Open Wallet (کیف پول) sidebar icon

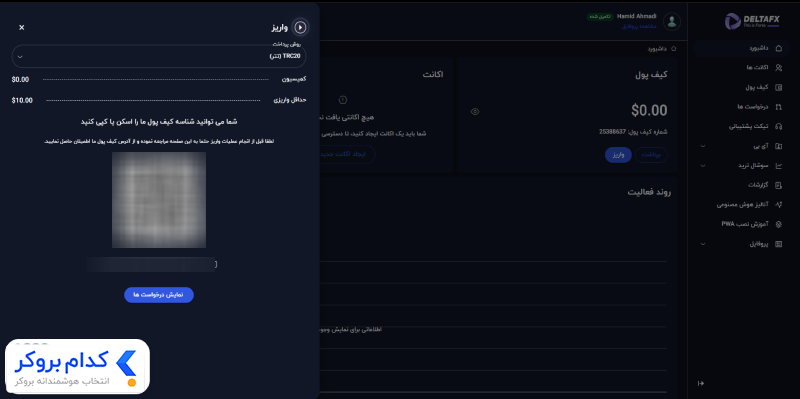[778, 87]
